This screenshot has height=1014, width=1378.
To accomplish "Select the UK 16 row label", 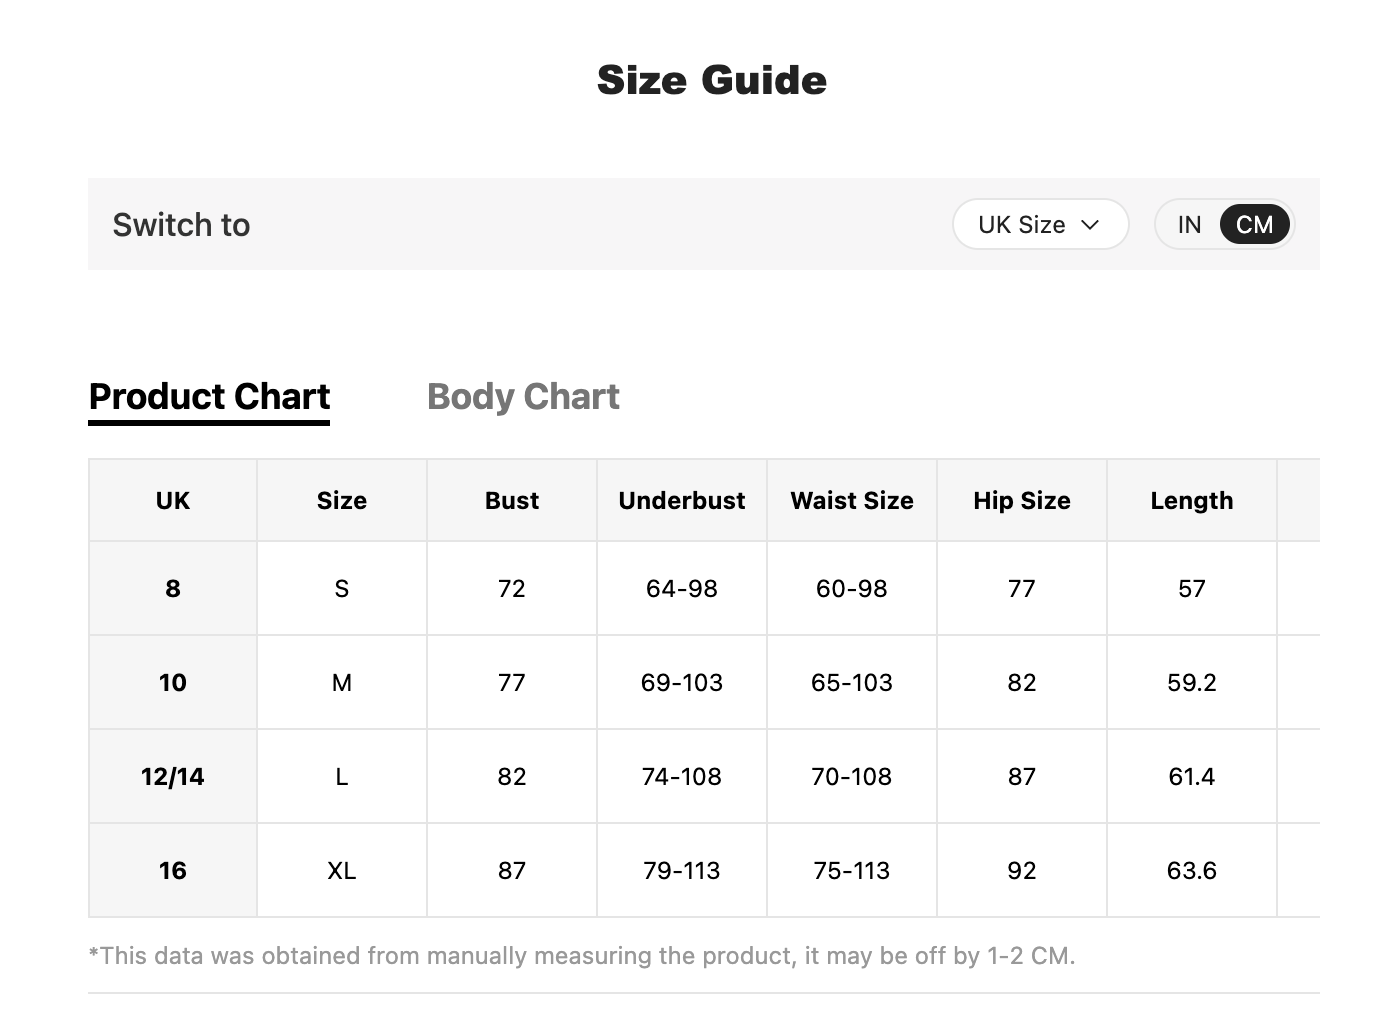I will point(173,870).
